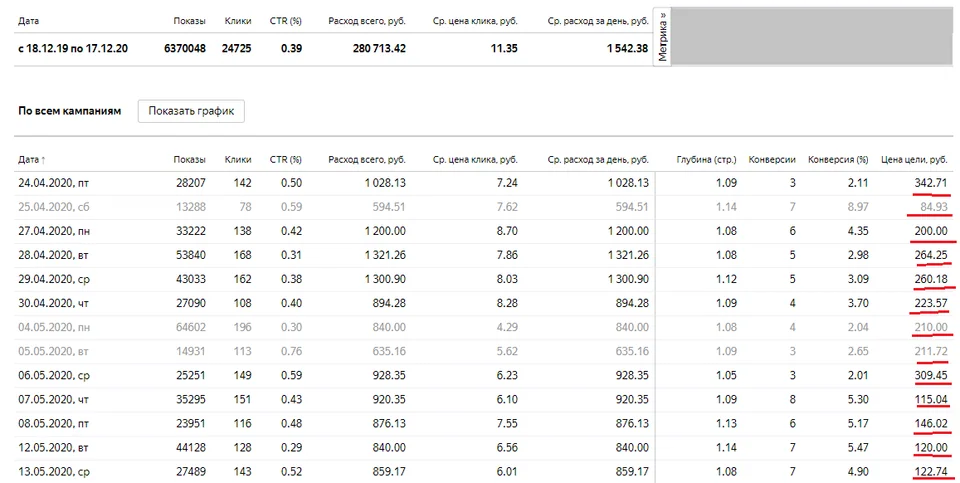The image size is (960, 483).
Task: Click spend value 928.35 in Расход всего
Action: [x=389, y=375]
